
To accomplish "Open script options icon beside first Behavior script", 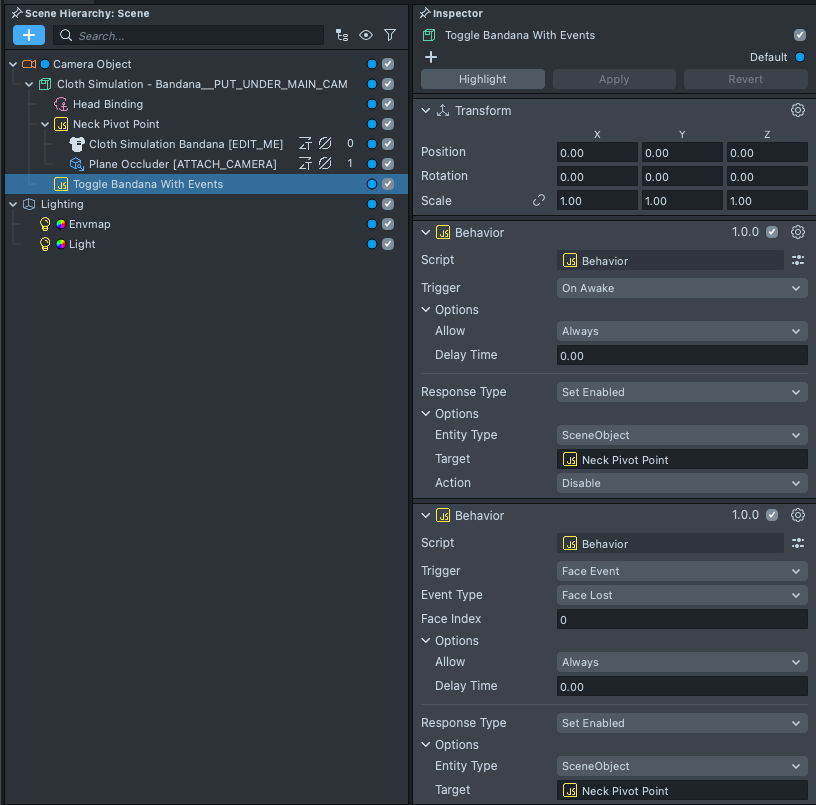I will pyautogui.click(x=797, y=260).
